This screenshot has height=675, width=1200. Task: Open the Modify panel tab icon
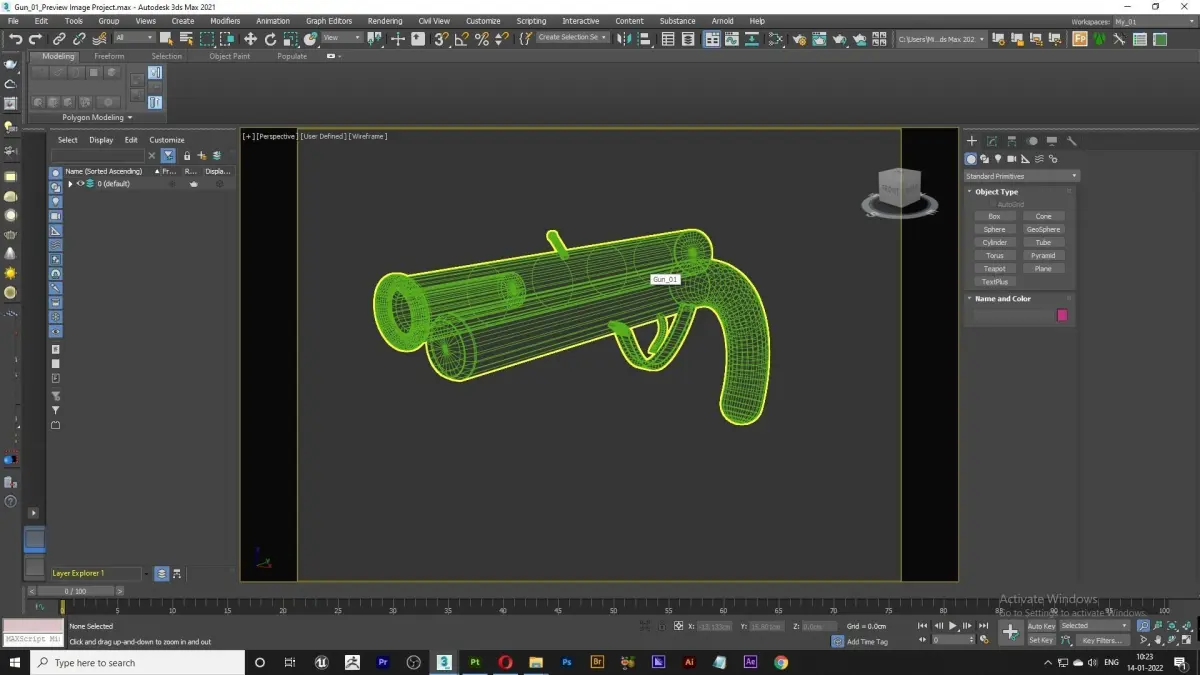tap(992, 141)
